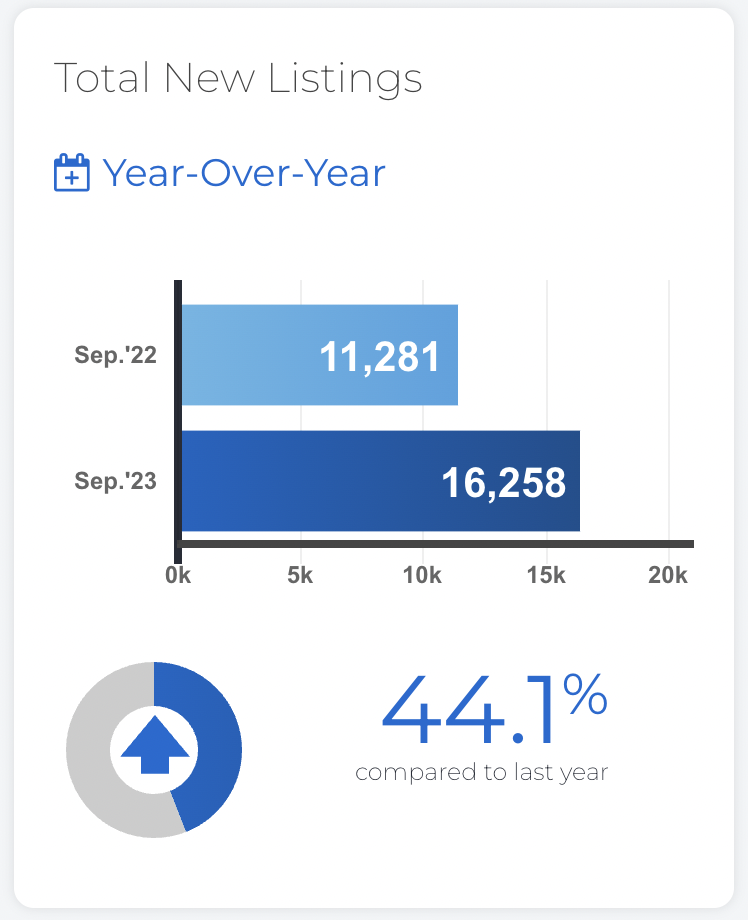Click the calendar plus icon
The width and height of the screenshot is (748, 920).
pos(72,172)
